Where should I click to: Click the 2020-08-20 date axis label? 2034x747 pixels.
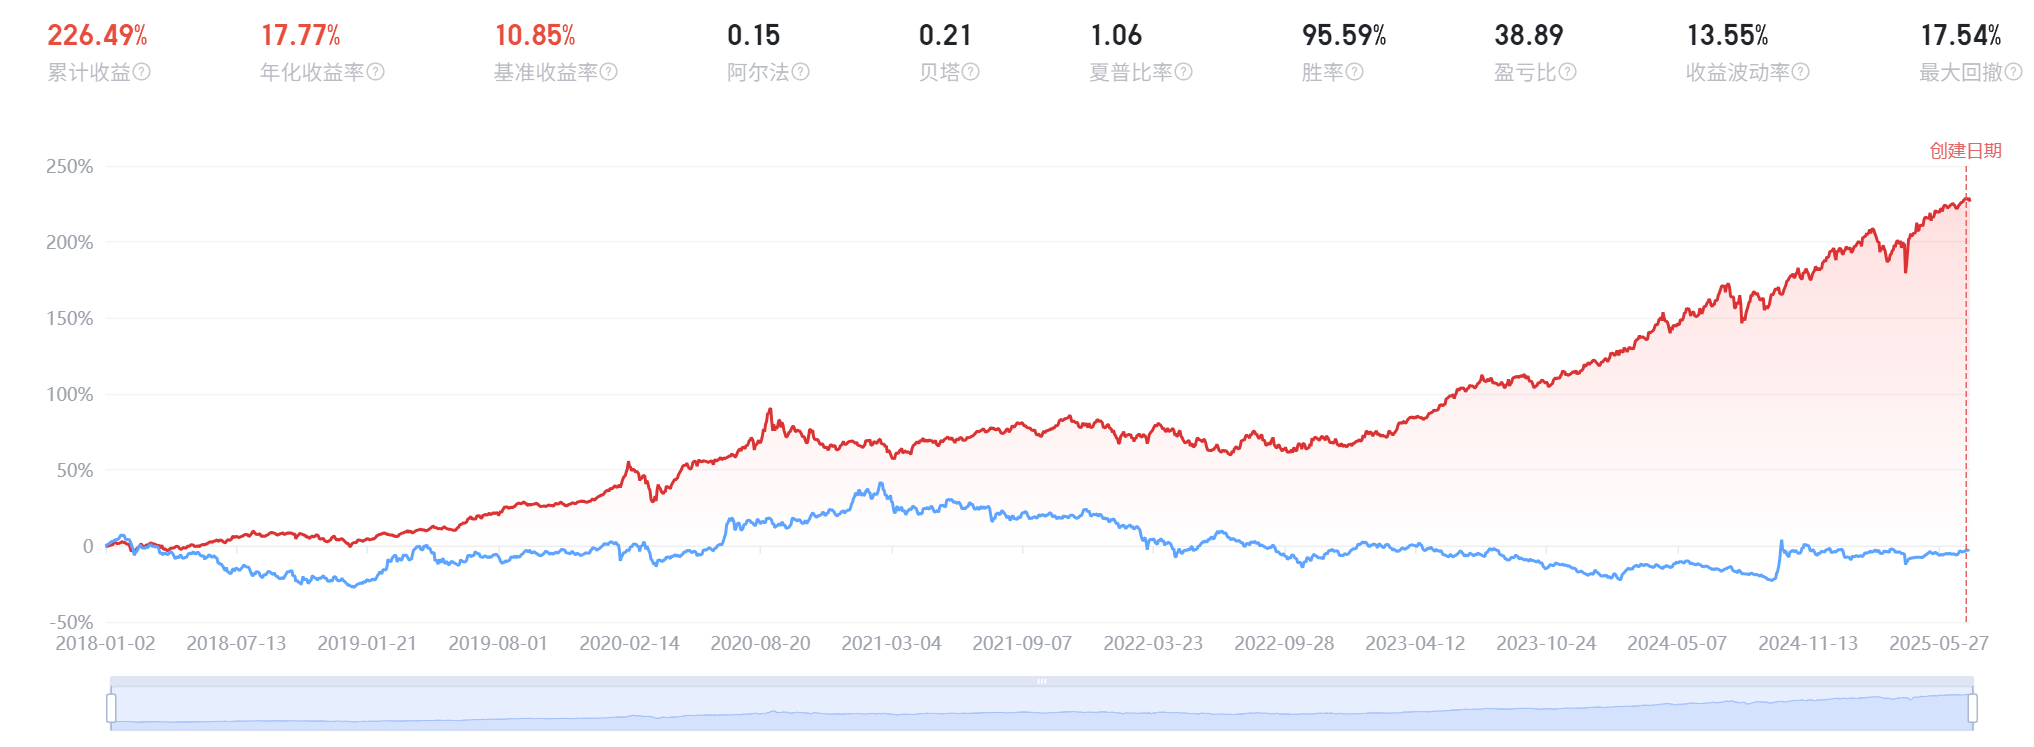(x=760, y=643)
